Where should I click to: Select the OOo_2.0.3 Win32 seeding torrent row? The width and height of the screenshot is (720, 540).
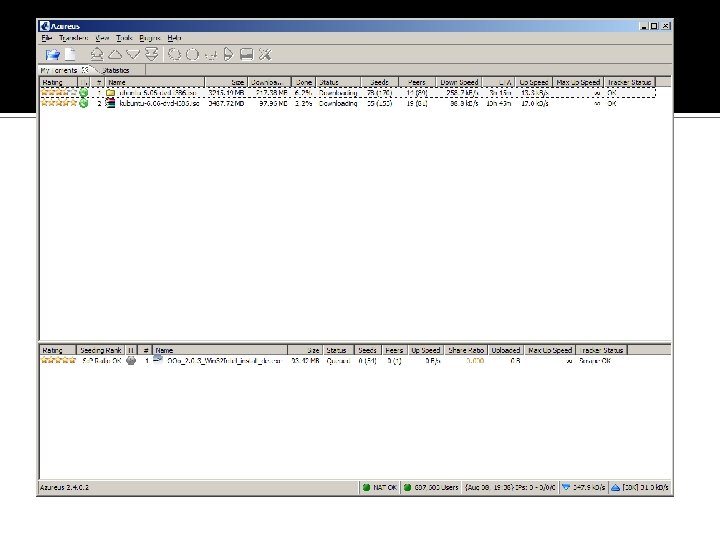334,361
